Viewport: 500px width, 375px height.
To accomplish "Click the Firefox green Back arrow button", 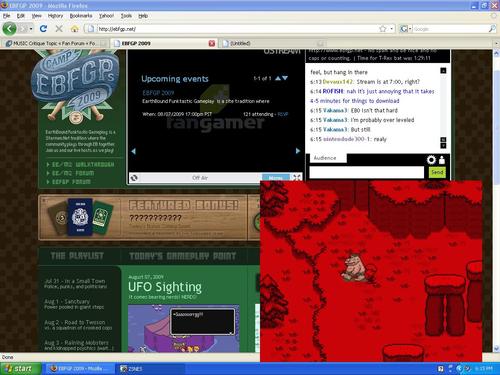I will coord(9,29).
